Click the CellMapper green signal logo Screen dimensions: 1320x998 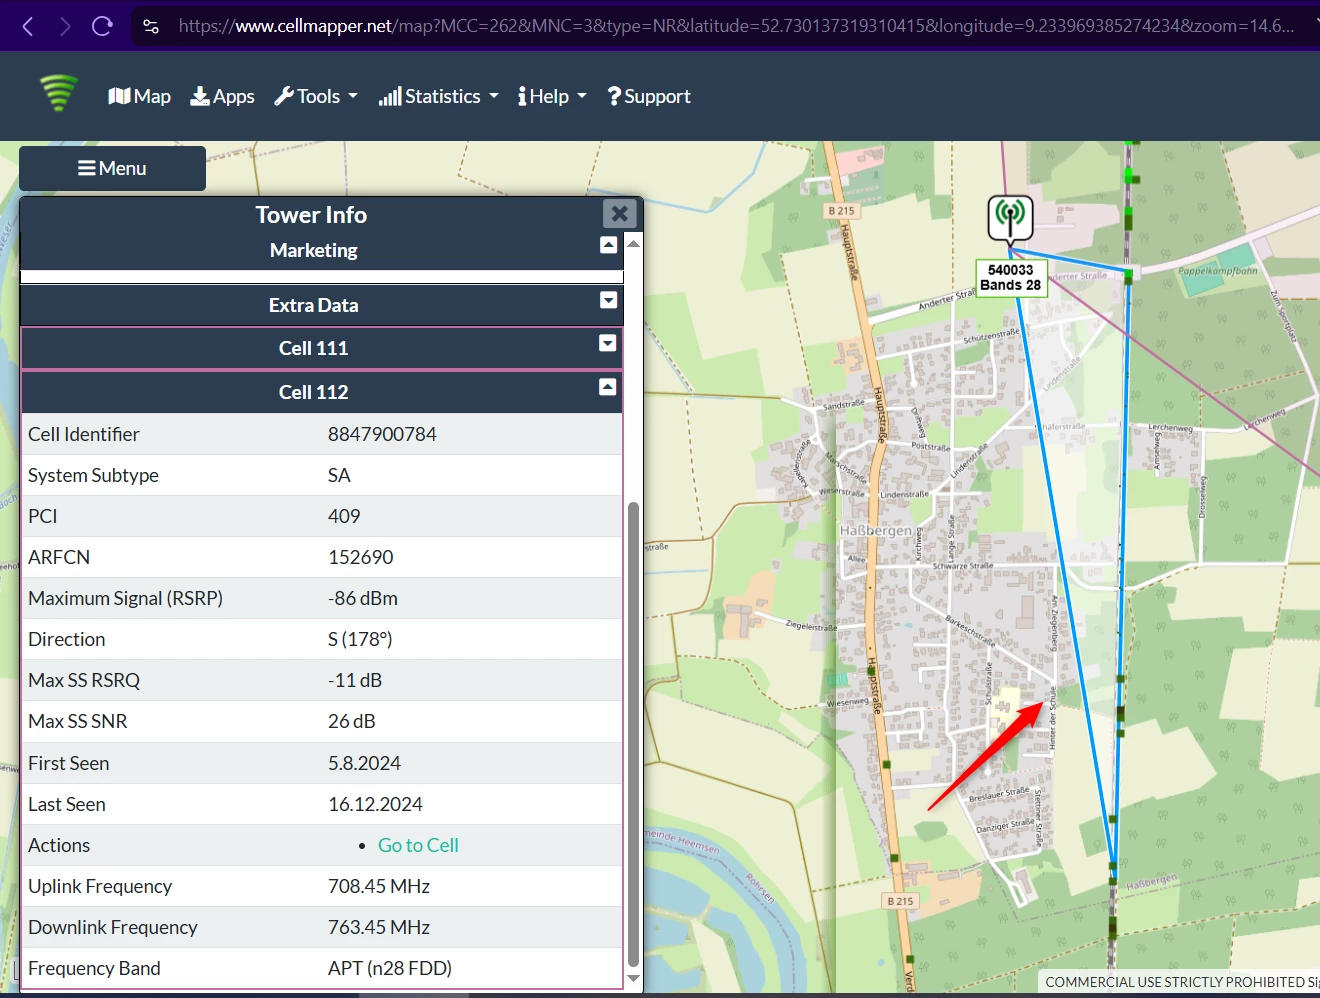coord(59,94)
